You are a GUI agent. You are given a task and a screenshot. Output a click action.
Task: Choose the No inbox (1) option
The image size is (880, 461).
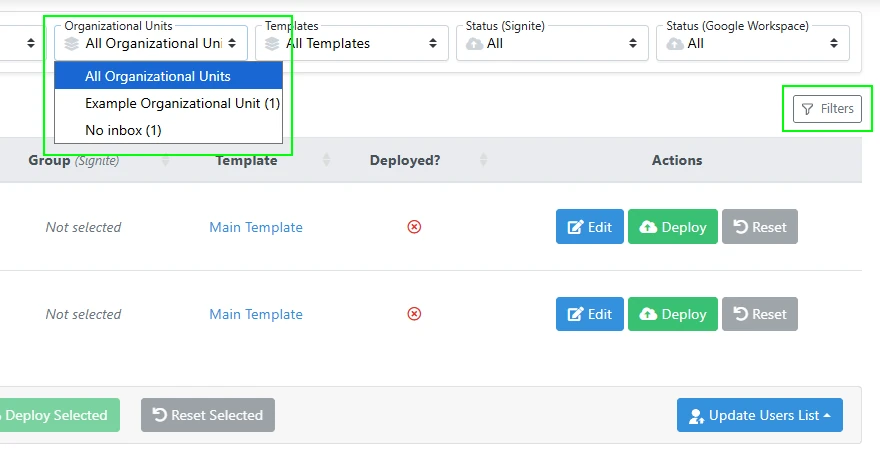click(x=123, y=130)
